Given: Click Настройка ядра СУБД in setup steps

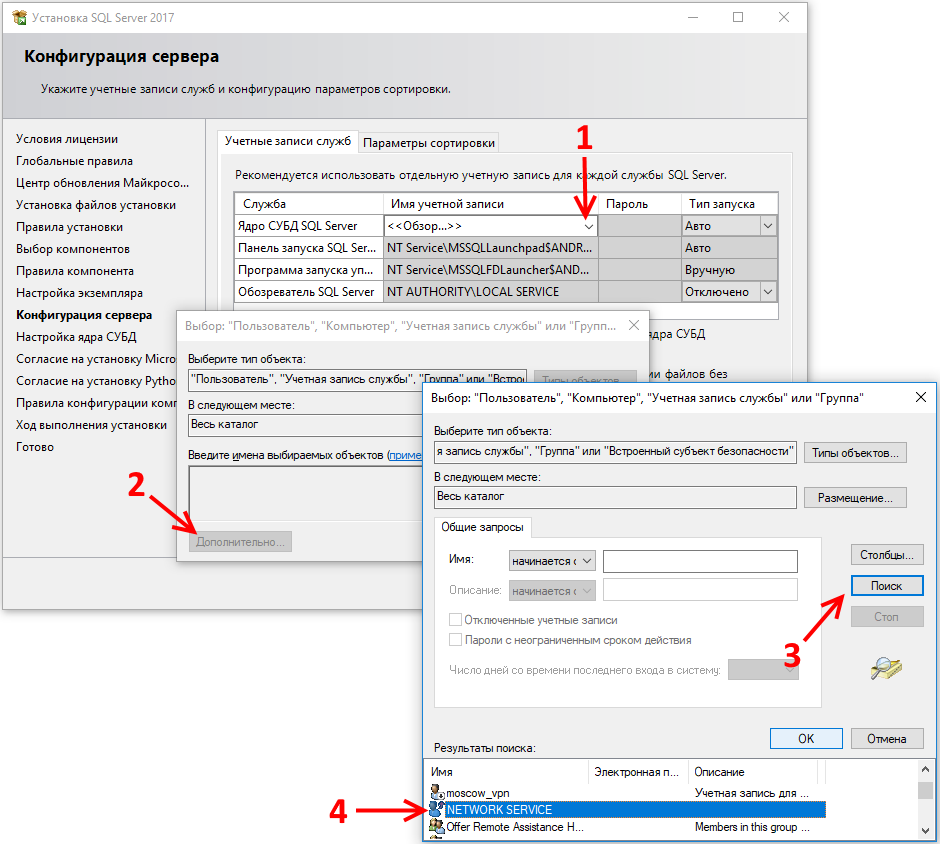Looking at the screenshot, I should [76, 337].
